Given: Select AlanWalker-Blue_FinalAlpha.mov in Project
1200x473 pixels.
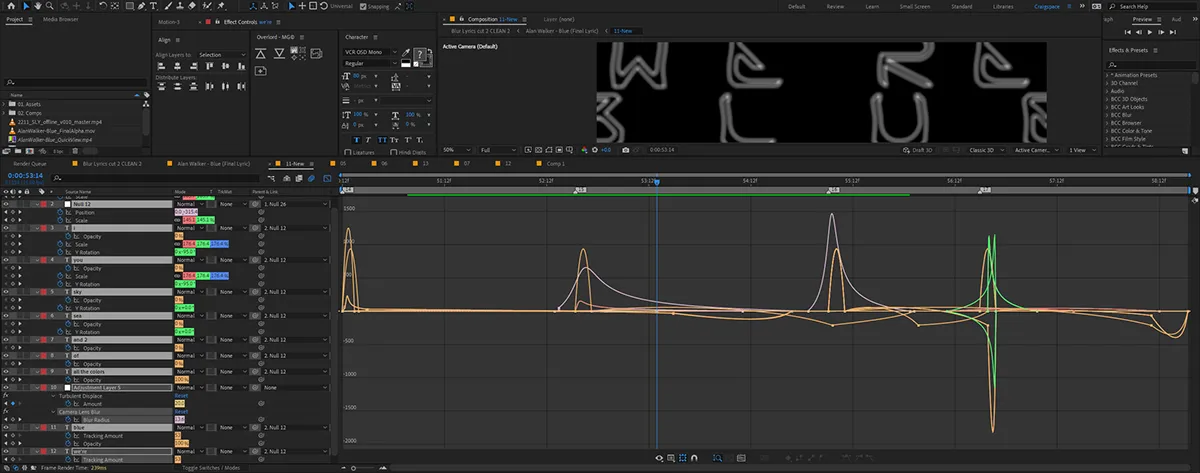Looking at the screenshot, I should coord(56,131).
